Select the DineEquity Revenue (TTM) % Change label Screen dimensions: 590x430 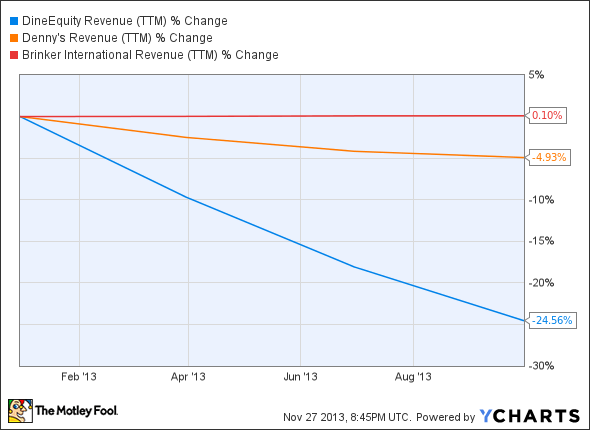click(125, 21)
